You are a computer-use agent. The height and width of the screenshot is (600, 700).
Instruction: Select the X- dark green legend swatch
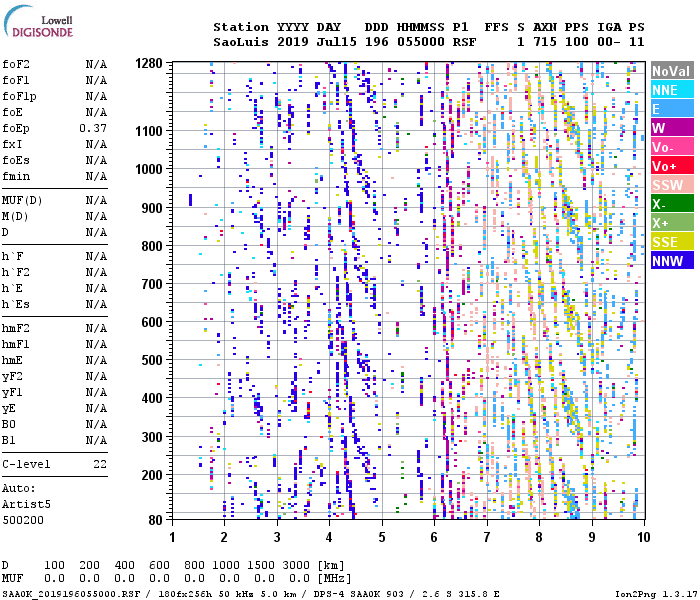point(672,204)
